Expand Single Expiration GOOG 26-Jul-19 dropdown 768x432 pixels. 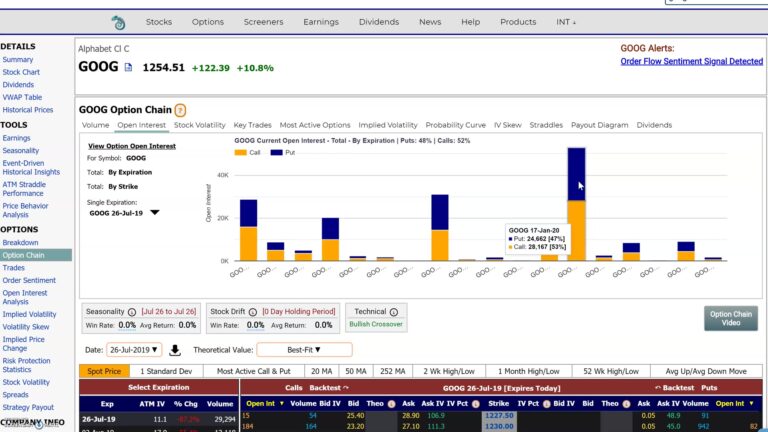point(155,213)
